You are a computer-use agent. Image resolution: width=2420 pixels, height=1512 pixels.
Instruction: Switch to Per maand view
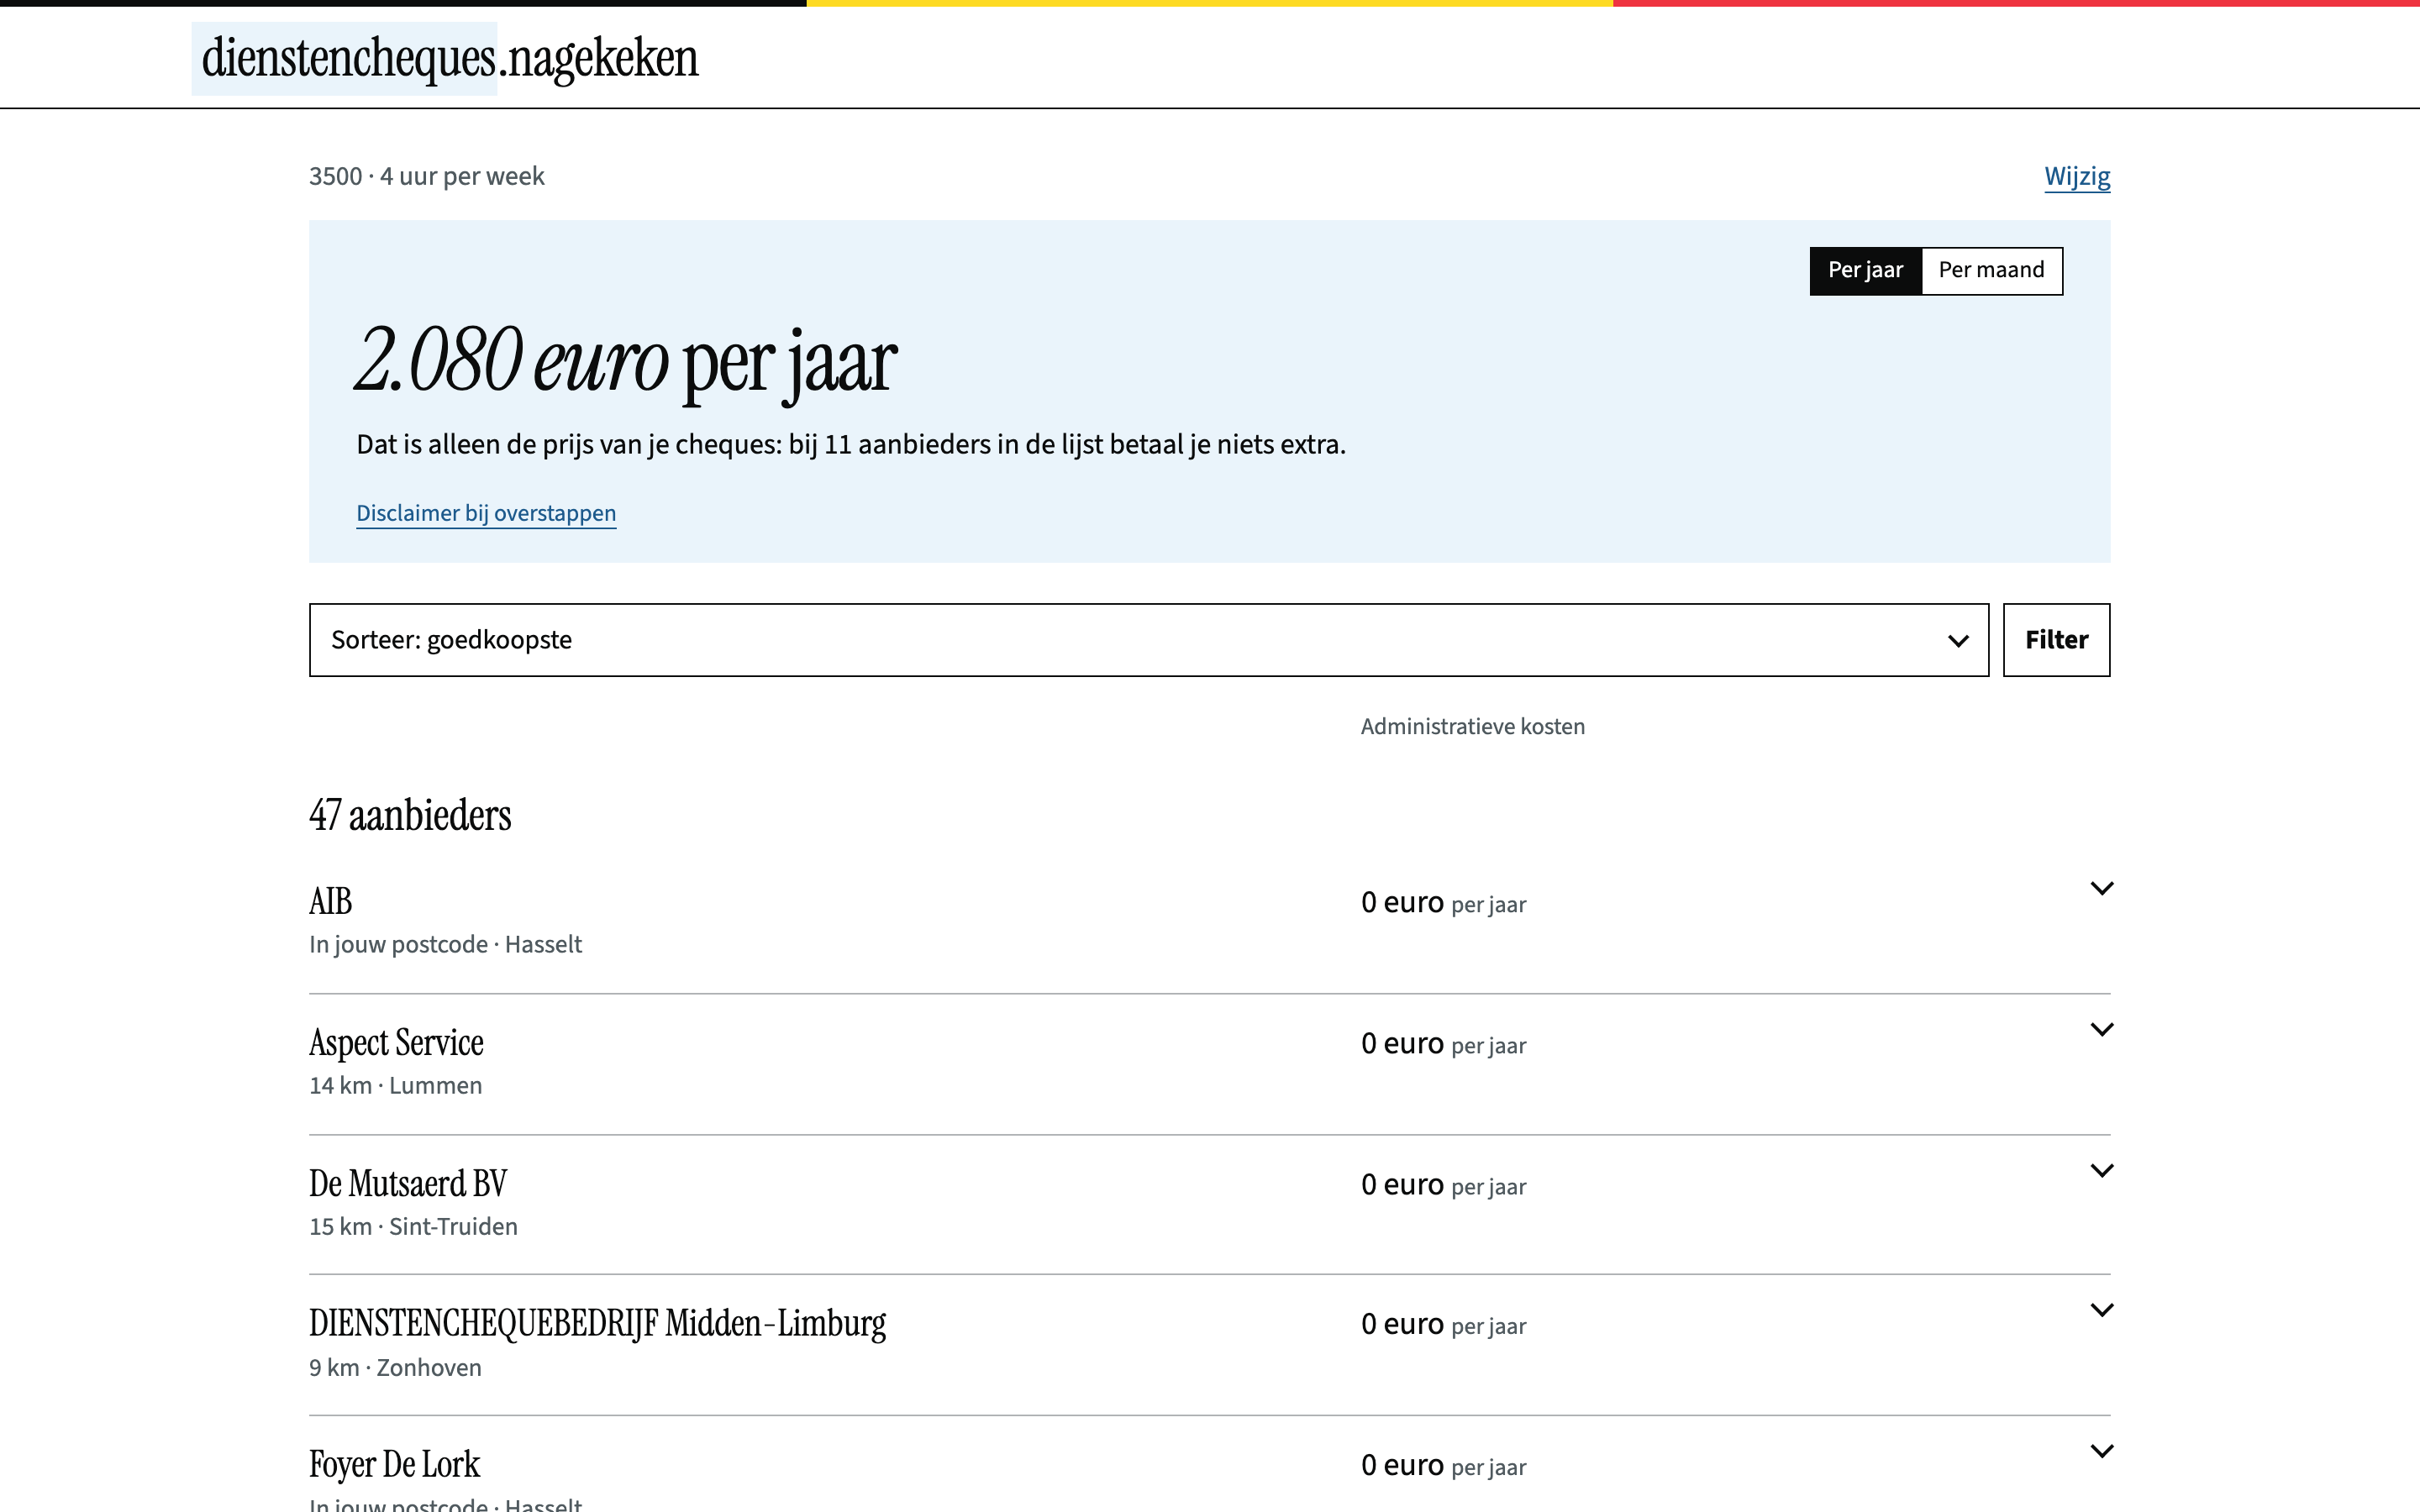[1991, 270]
